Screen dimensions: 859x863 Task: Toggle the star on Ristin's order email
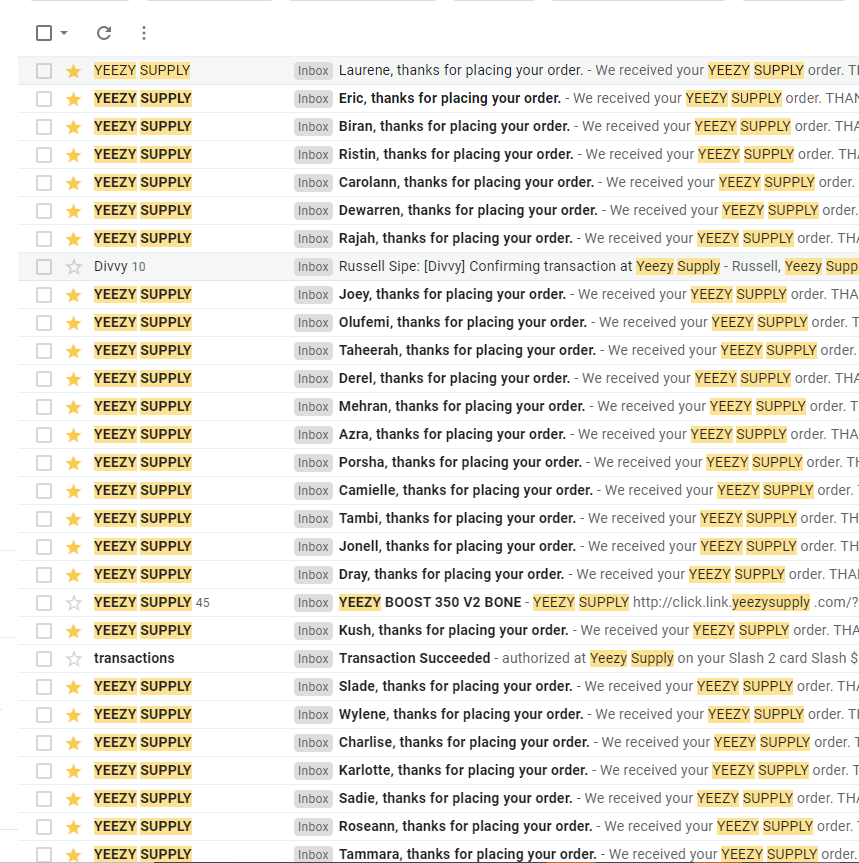73,155
